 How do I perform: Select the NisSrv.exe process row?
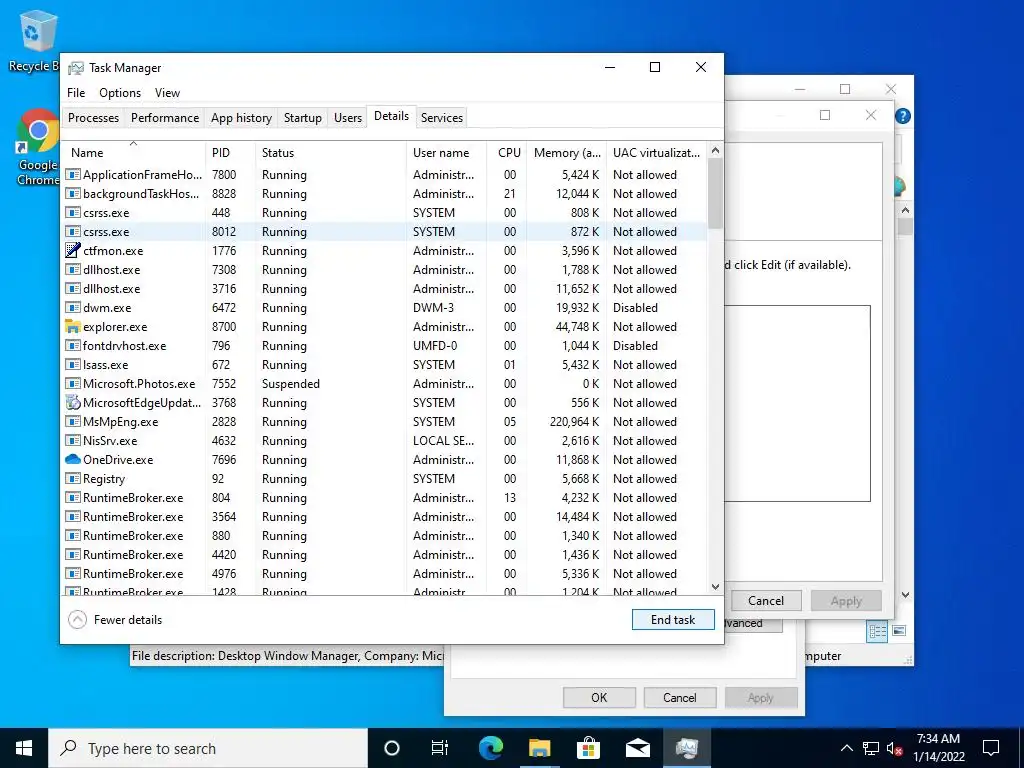click(385, 441)
